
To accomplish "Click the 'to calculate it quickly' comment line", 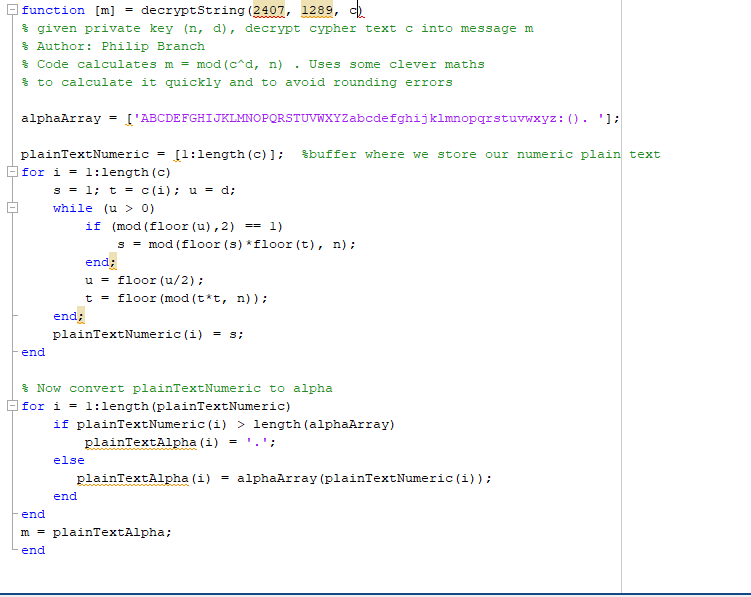I will pos(237,82).
